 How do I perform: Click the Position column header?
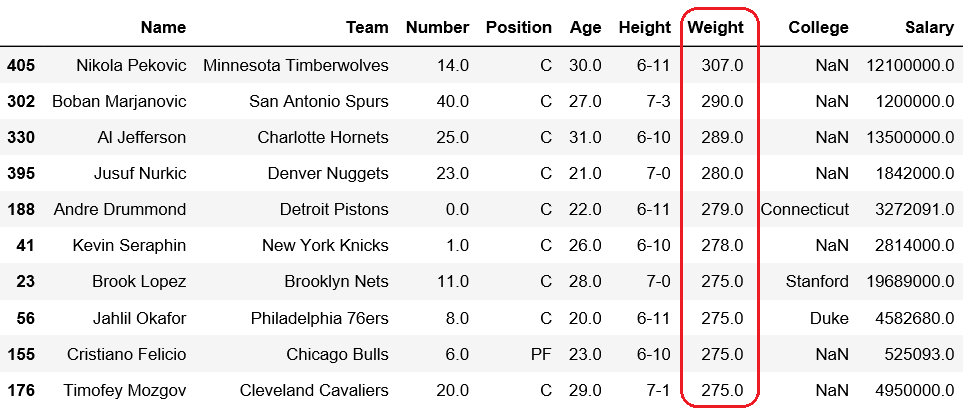(519, 27)
